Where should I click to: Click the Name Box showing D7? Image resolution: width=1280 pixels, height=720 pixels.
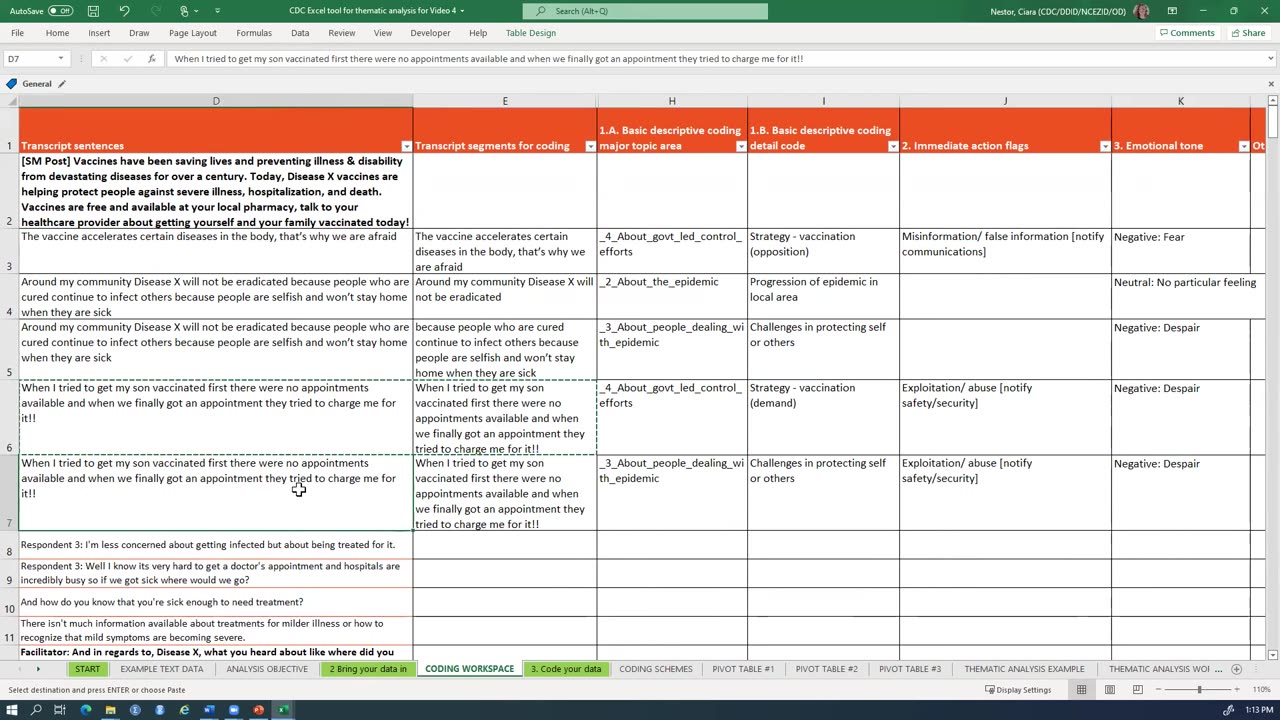click(x=30, y=59)
